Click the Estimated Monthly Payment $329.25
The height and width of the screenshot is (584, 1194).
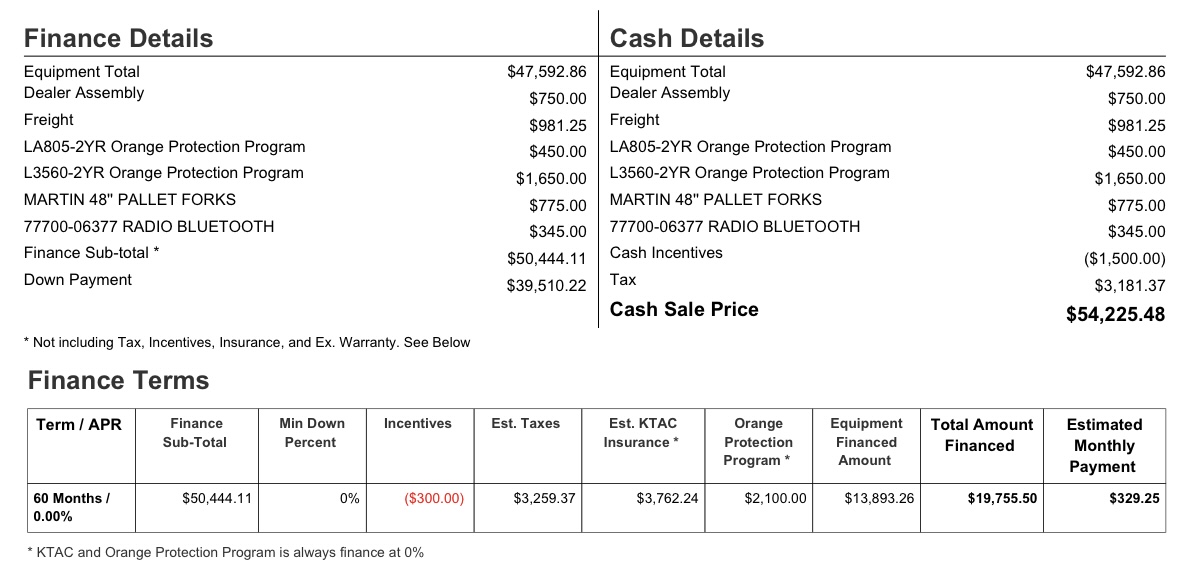pyautogui.click(x=1135, y=499)
